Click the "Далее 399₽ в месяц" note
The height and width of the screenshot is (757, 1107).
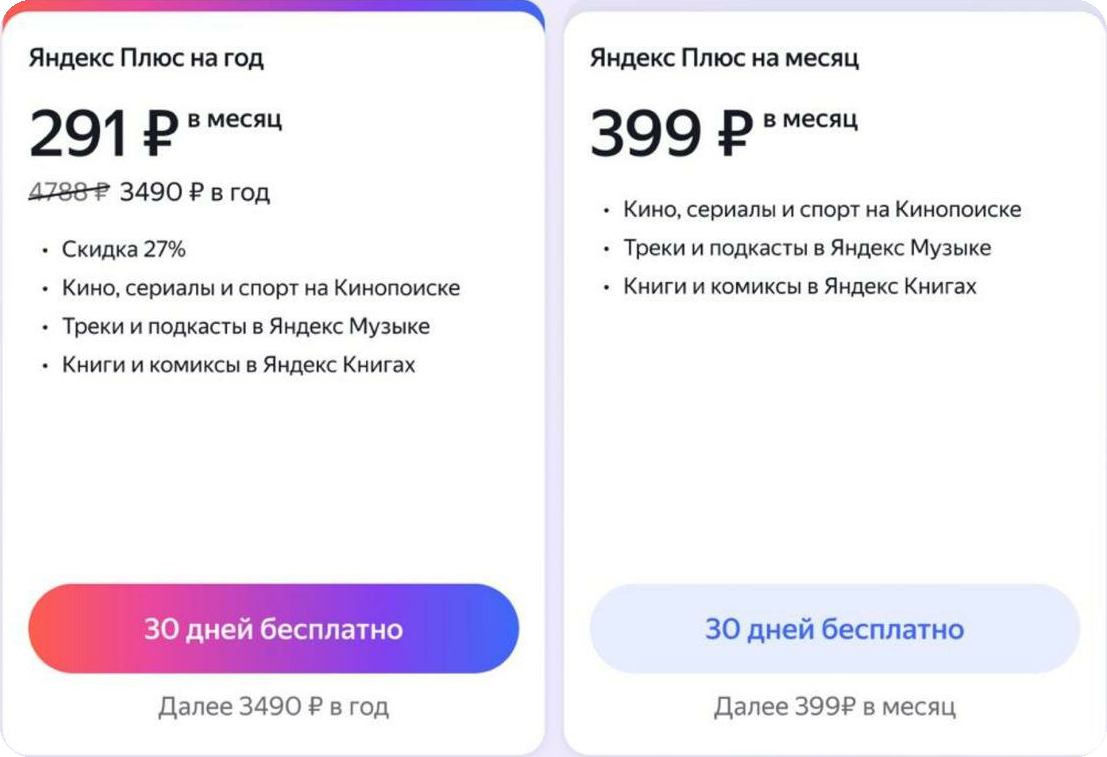pyautogui.click(x=834, y=707)
